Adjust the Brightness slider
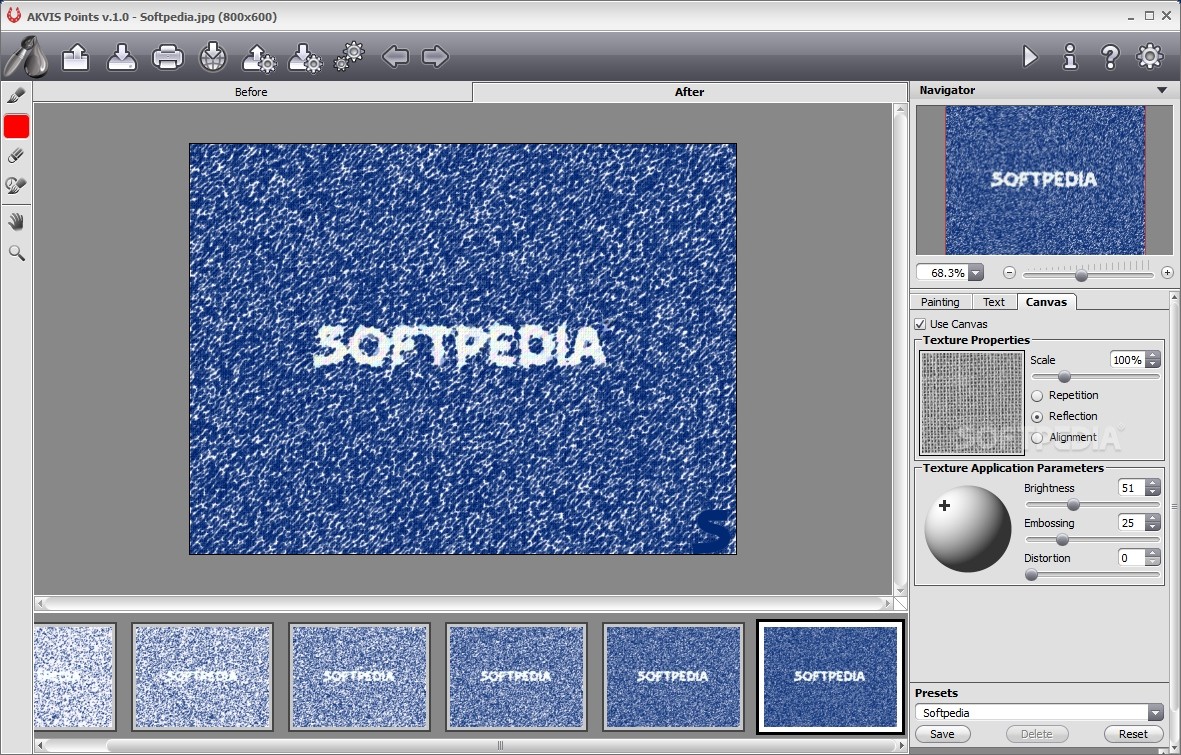Screen dimensions: 1181x755 coord(1073,505)
